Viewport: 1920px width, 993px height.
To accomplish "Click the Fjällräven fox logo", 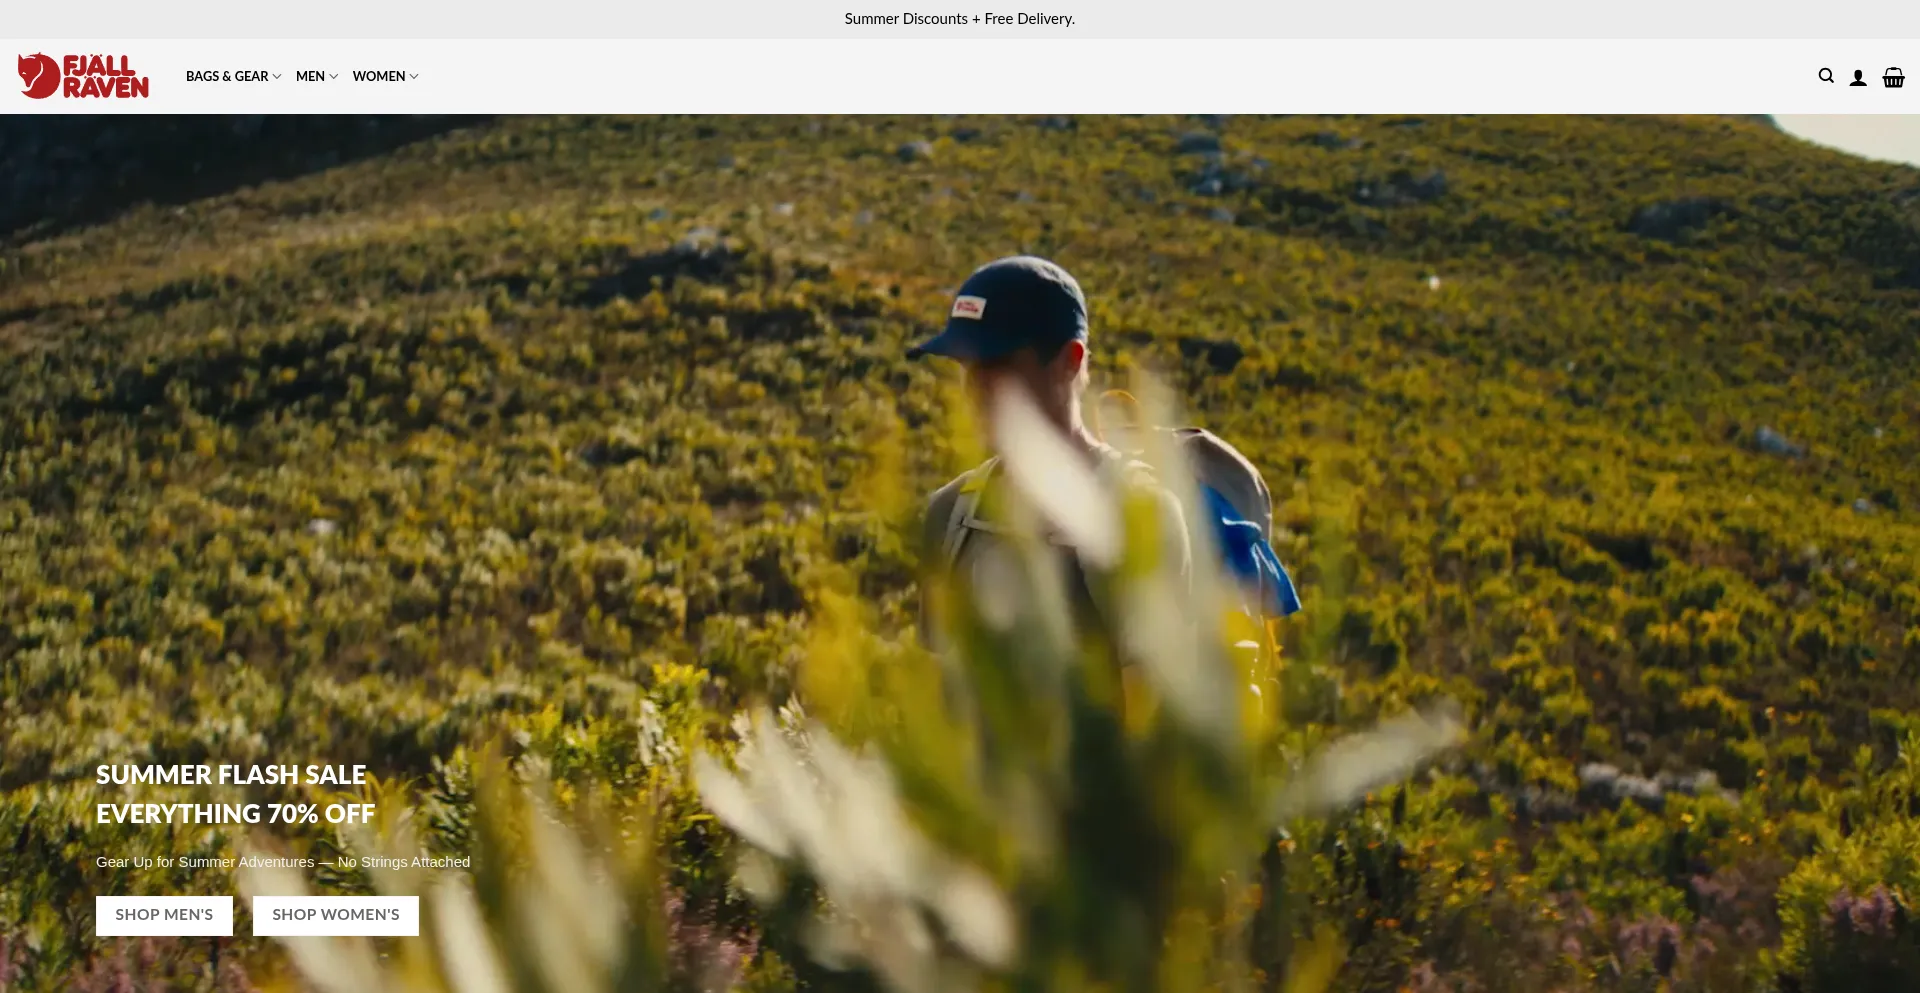I will click(x=83, y=76).
